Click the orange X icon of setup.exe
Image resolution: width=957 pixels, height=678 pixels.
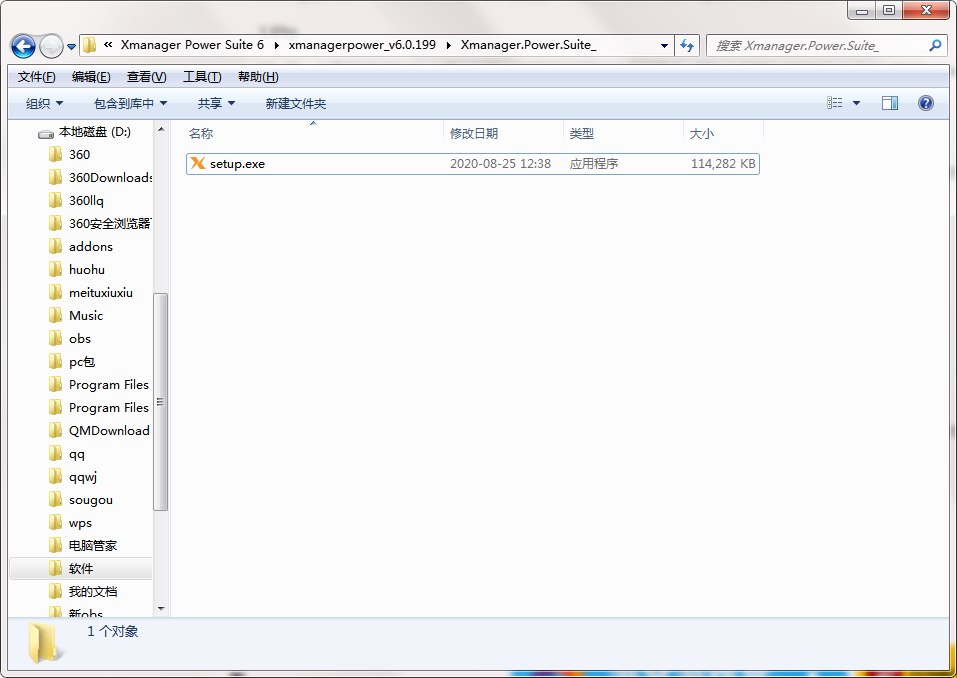(x=198, y=163)
